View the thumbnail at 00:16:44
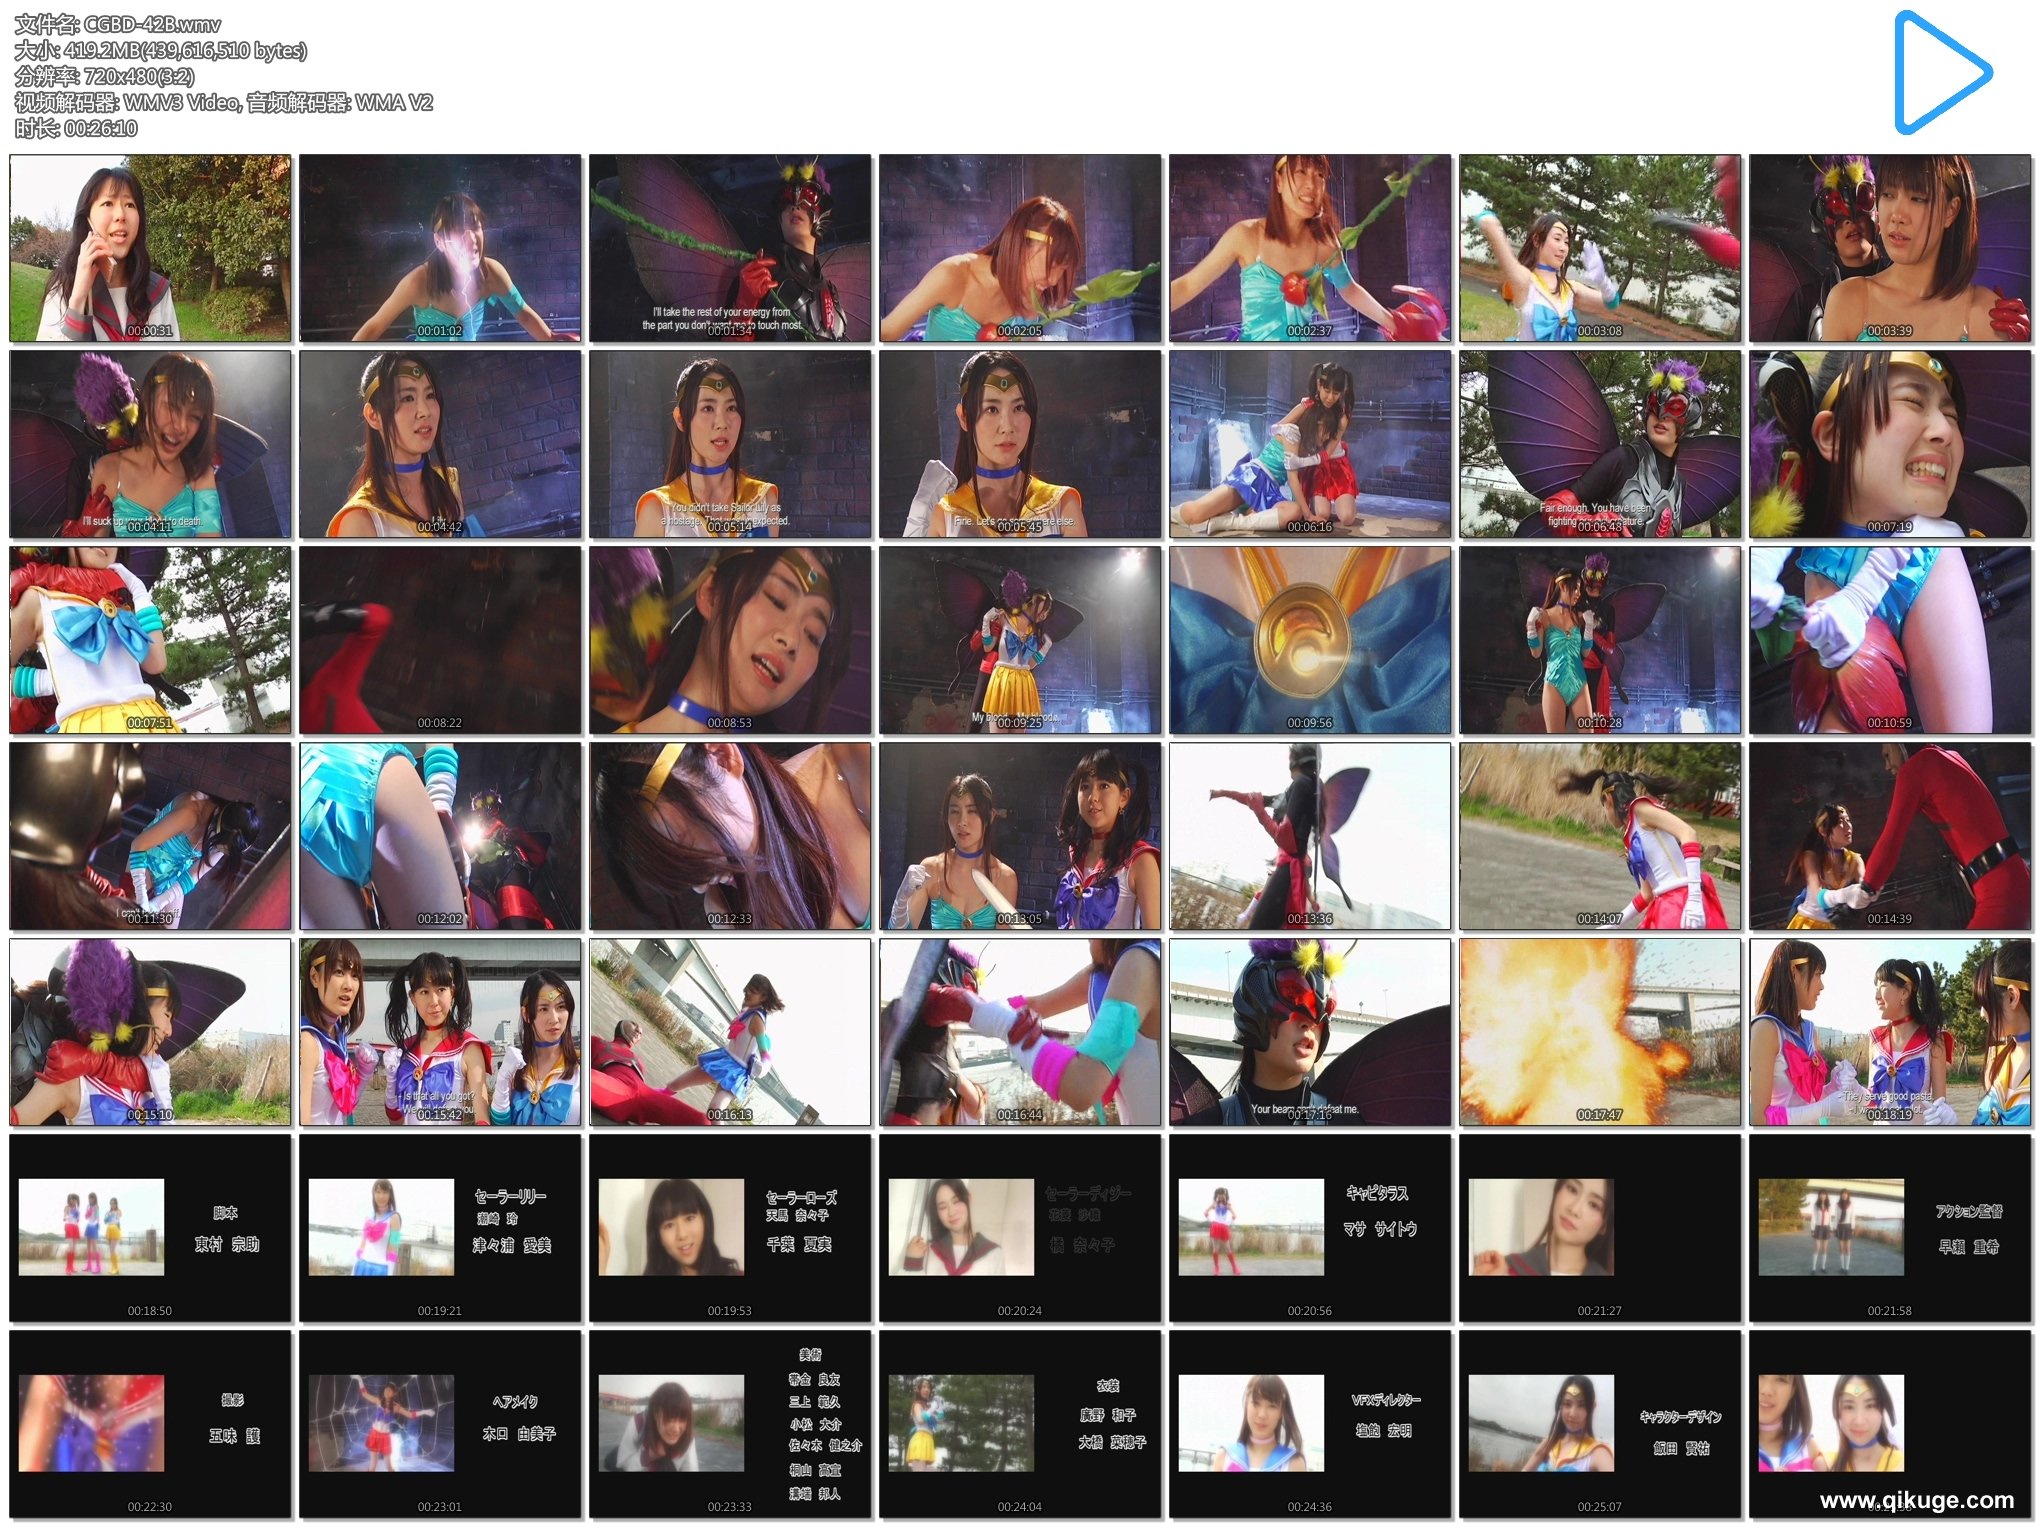Screen dimensions: 2040x1528 [1020, 1032]
